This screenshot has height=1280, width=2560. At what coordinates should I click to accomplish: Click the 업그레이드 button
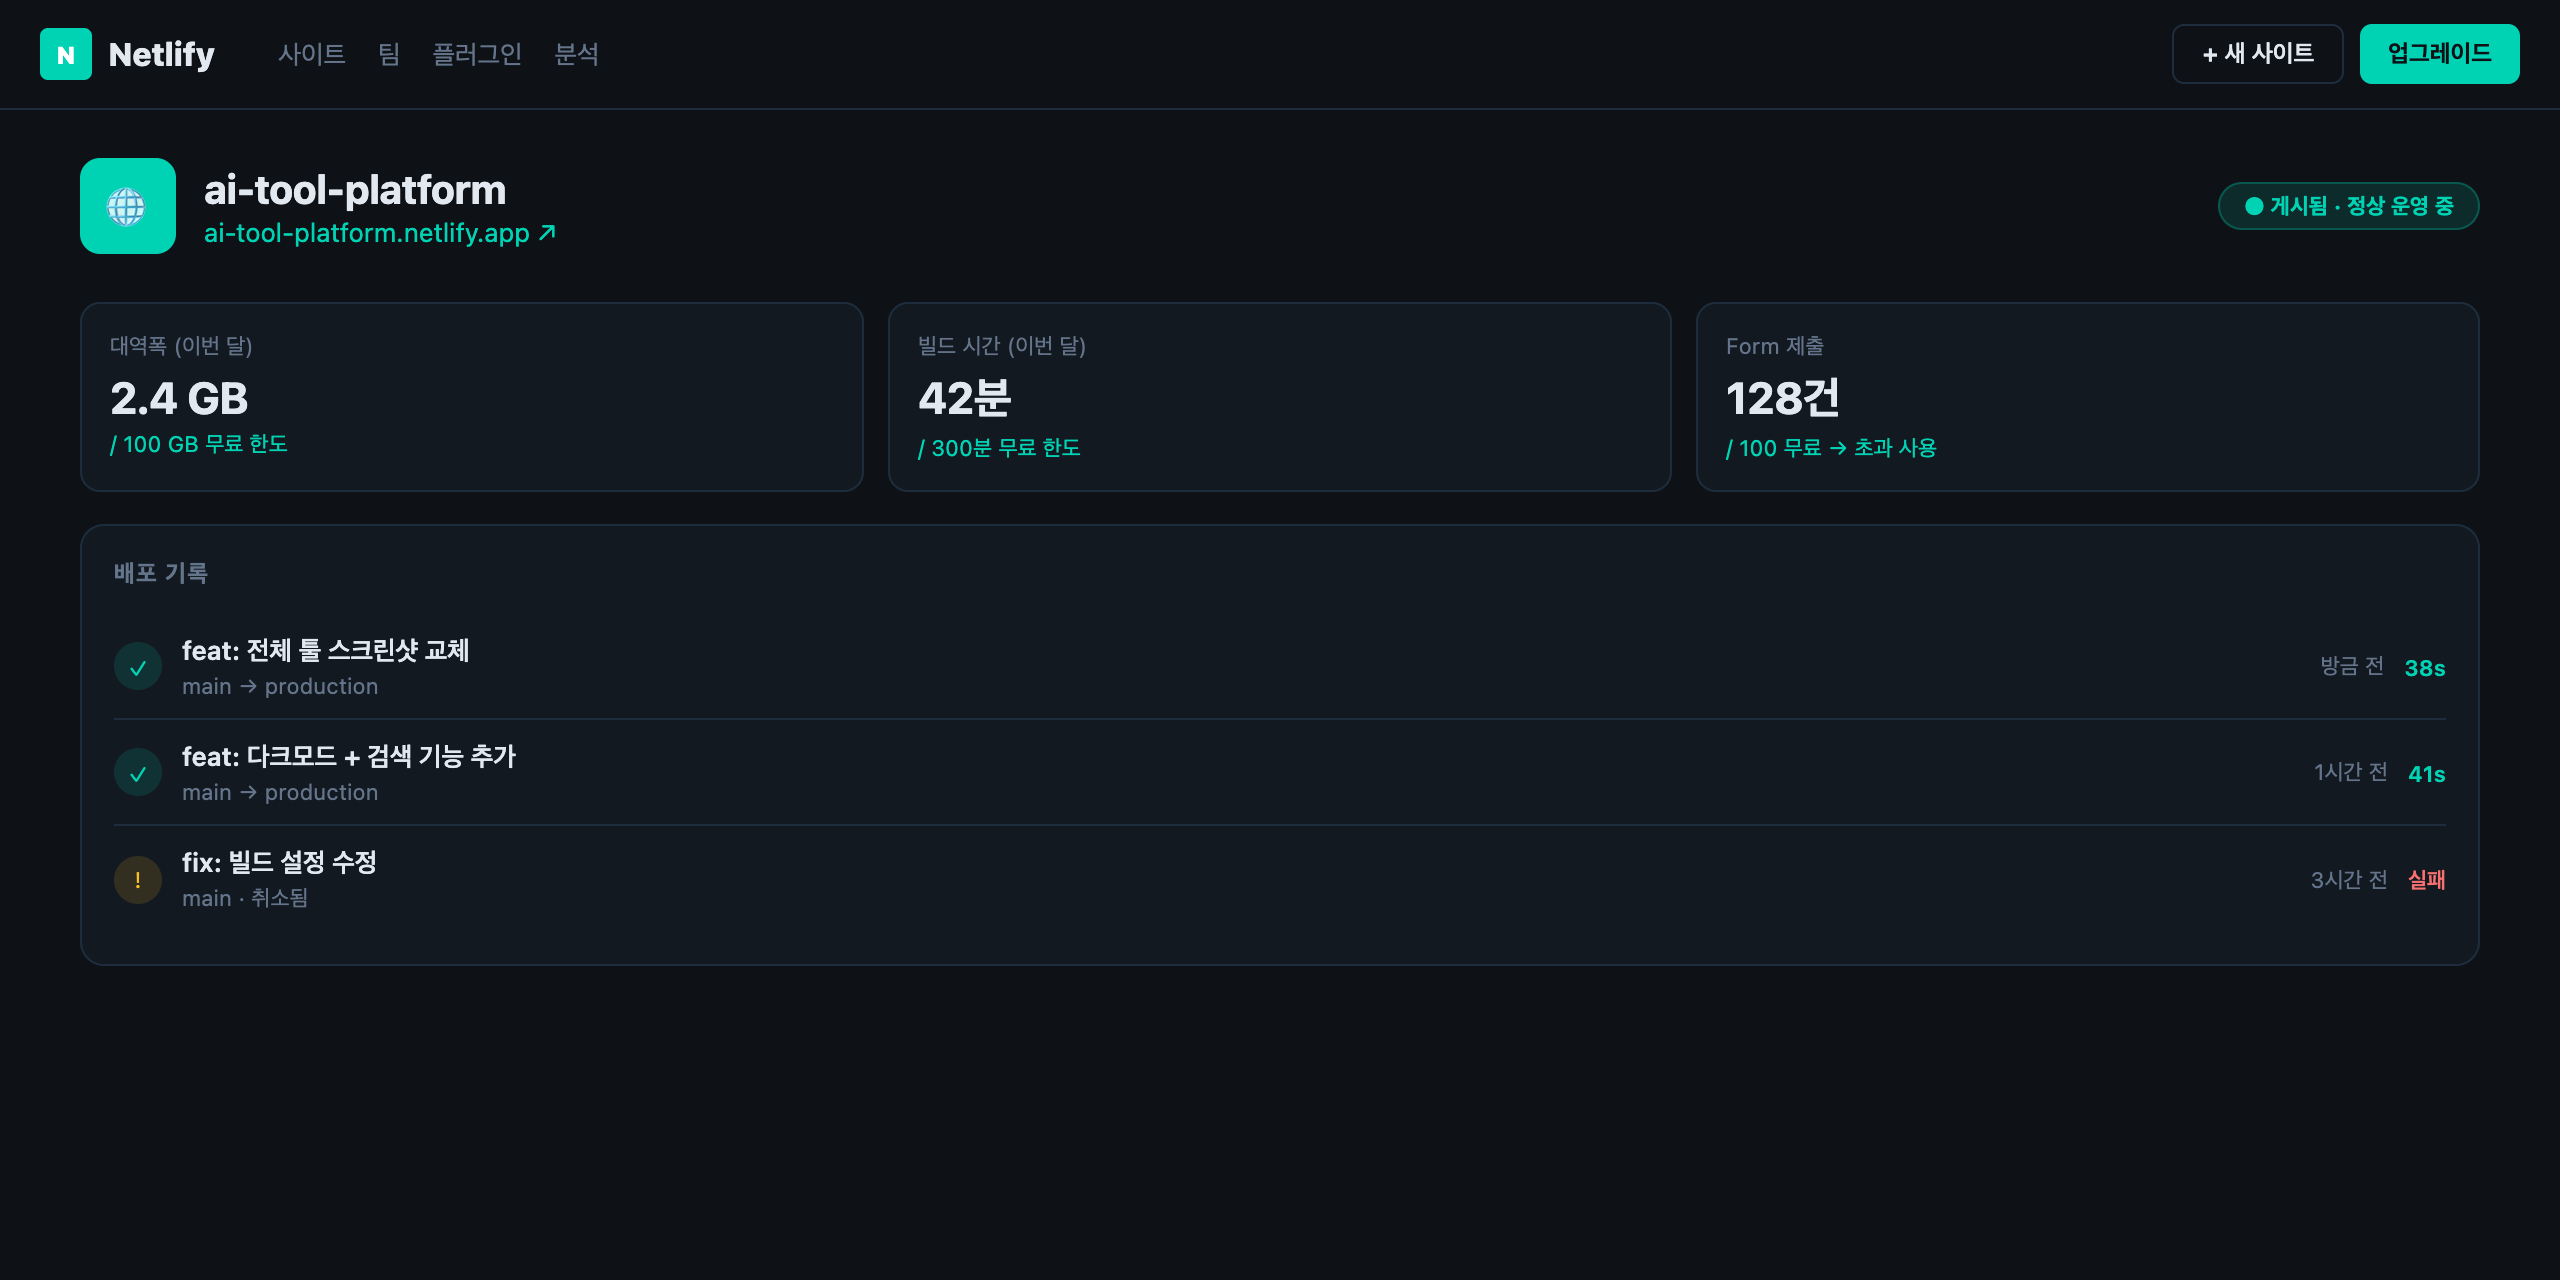click(x=2439, y=54)
